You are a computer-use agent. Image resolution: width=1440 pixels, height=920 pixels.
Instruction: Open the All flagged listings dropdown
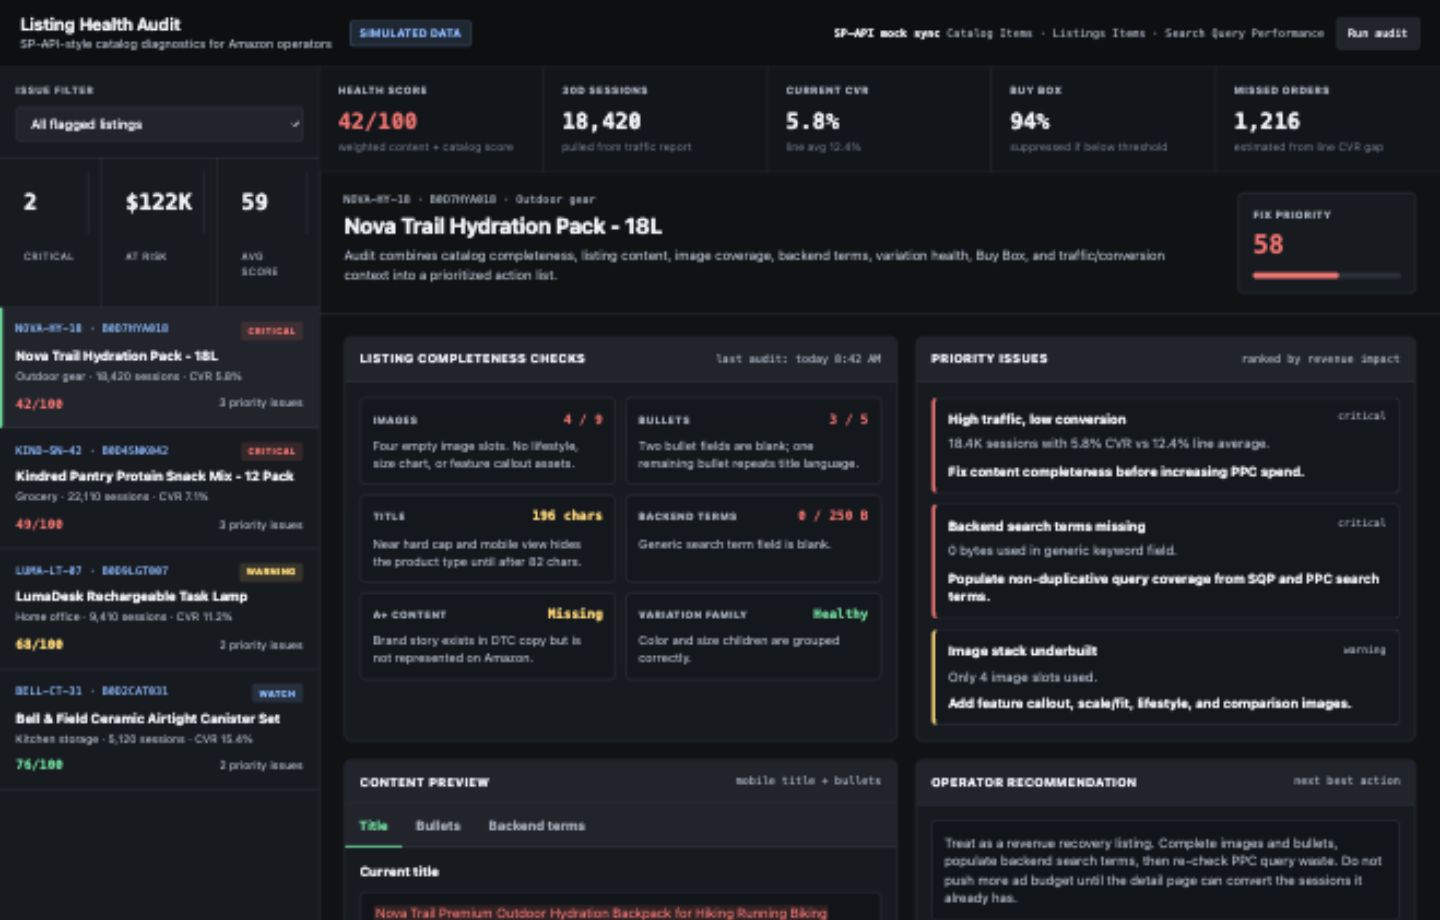159,124
